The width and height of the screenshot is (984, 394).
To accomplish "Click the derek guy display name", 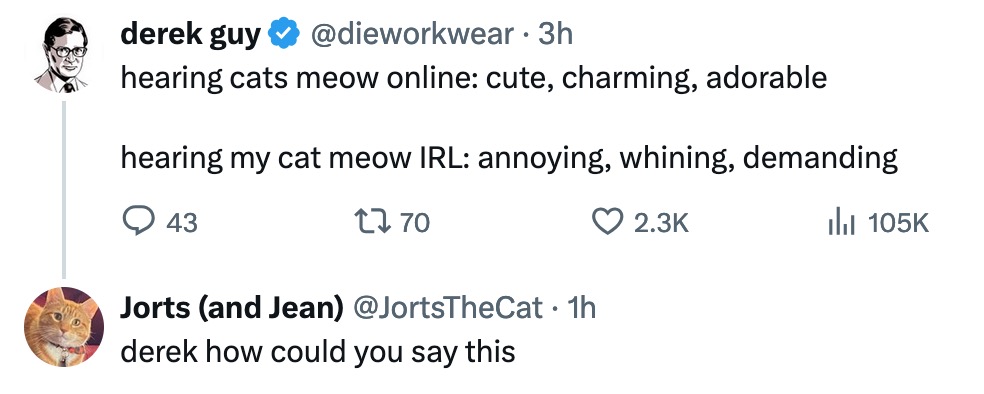I will pos(190,36).
